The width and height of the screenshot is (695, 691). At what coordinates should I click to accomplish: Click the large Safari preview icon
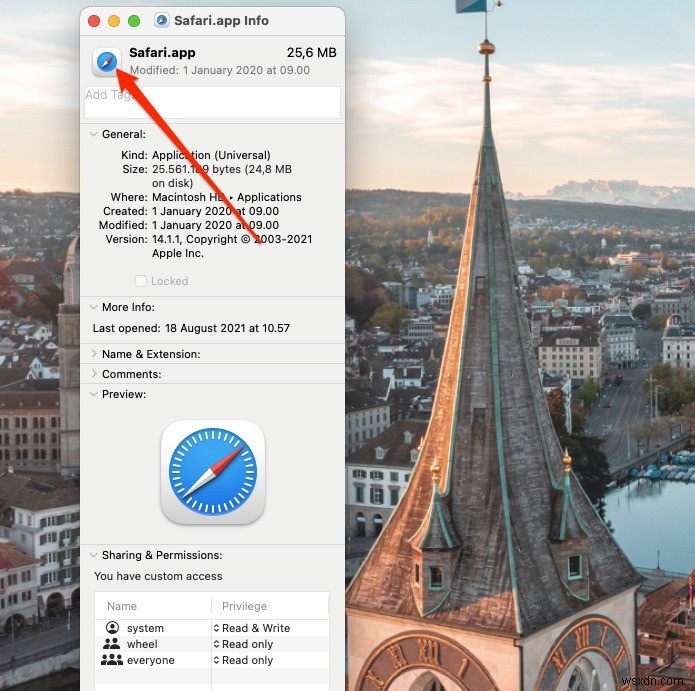point(213,472)
